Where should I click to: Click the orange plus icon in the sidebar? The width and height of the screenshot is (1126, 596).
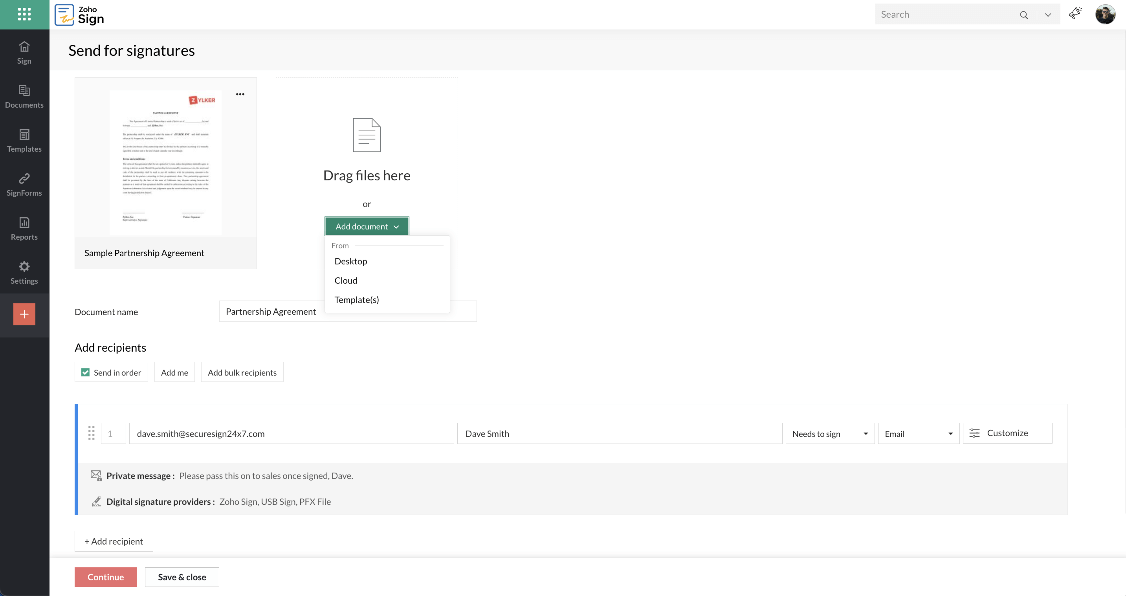23,314
